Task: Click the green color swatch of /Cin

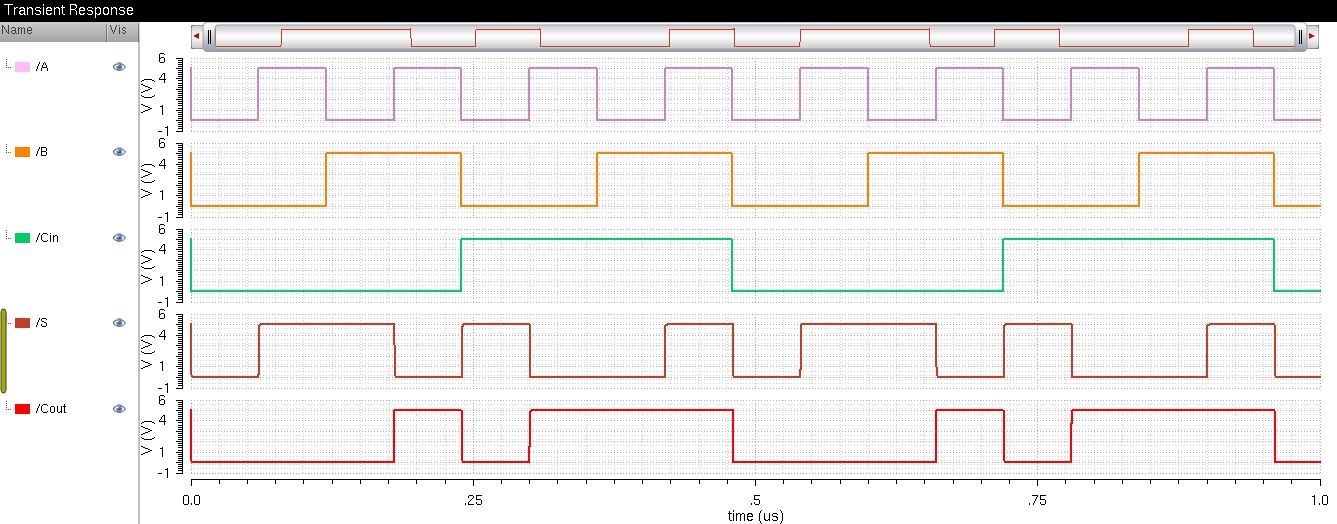Action: coord(22,238)
